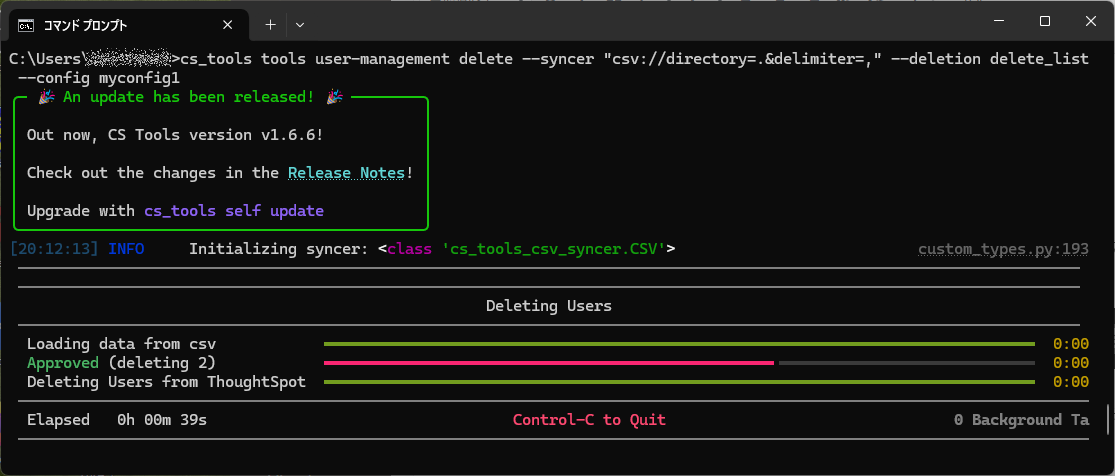The width and height of the screenshot is (1115, 476).
Task: Open the Release Notes link
Action: click(346, 173)
